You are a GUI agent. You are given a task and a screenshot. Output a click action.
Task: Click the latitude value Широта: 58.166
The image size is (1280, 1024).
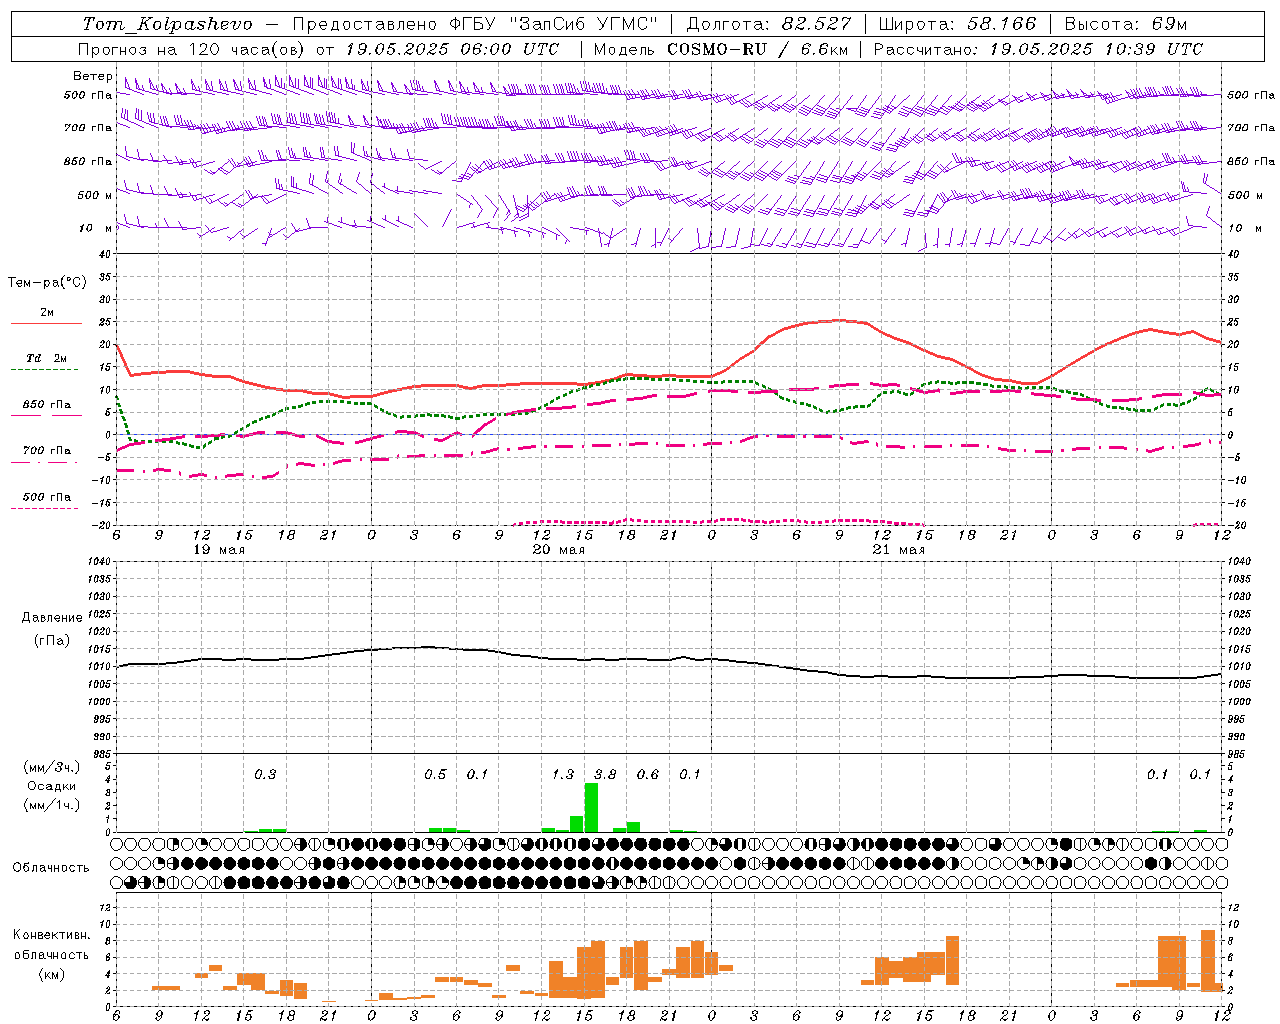(x=958, y=24)
